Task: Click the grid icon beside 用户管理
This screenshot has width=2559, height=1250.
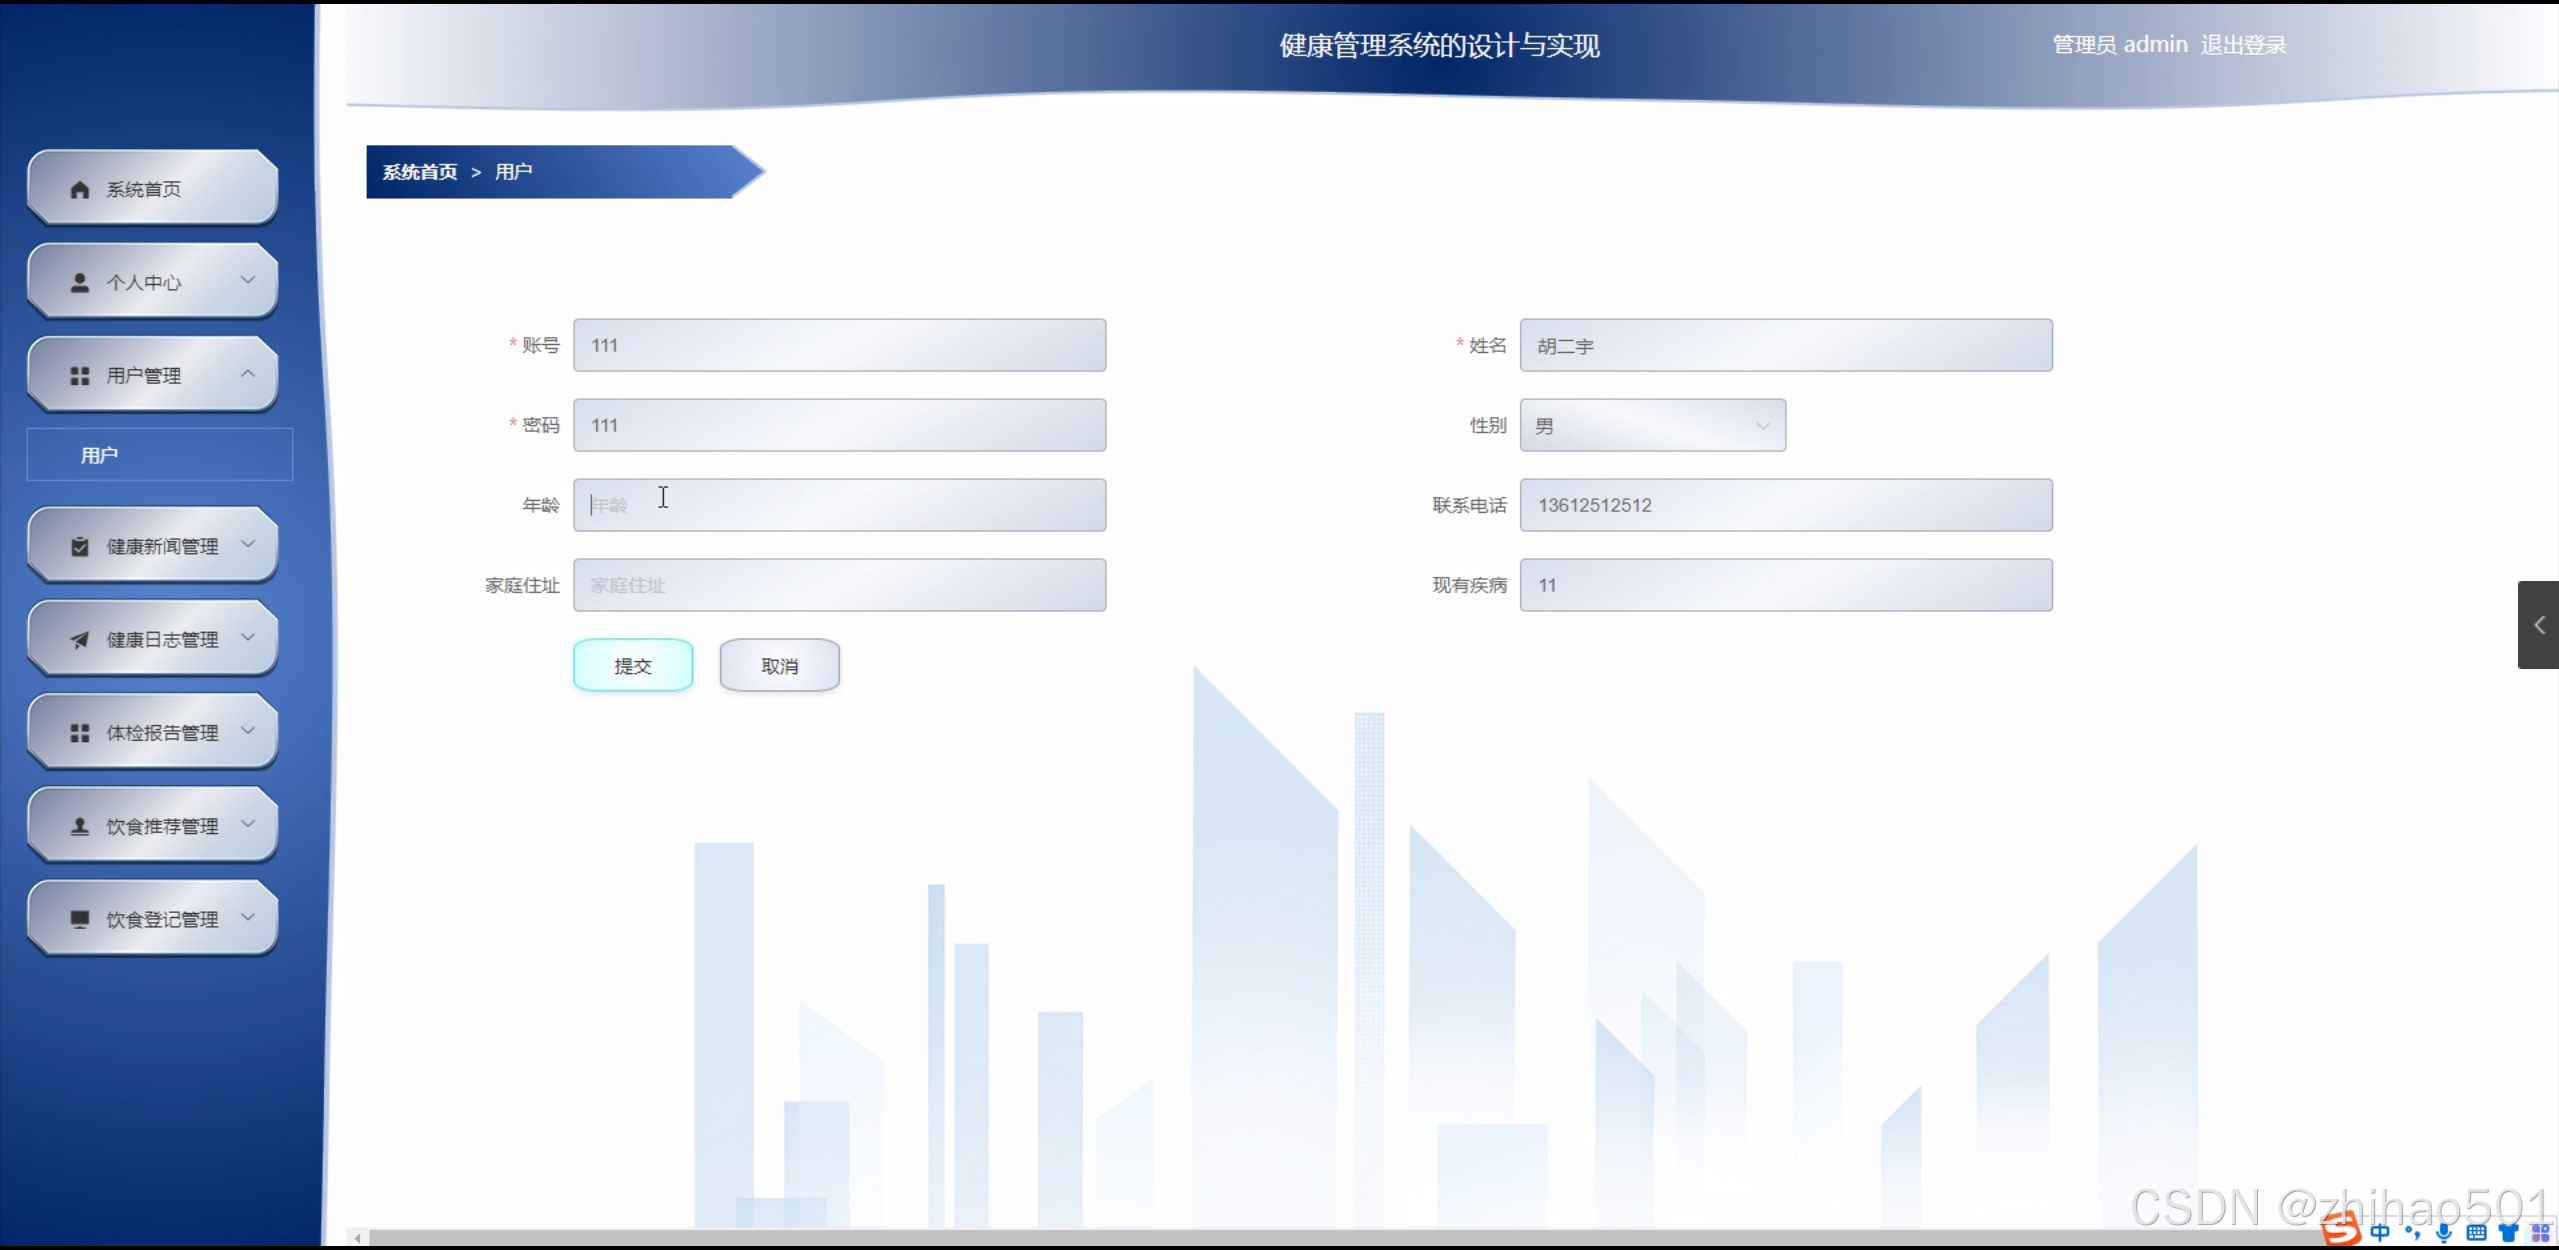Action: tap(80, 376)
